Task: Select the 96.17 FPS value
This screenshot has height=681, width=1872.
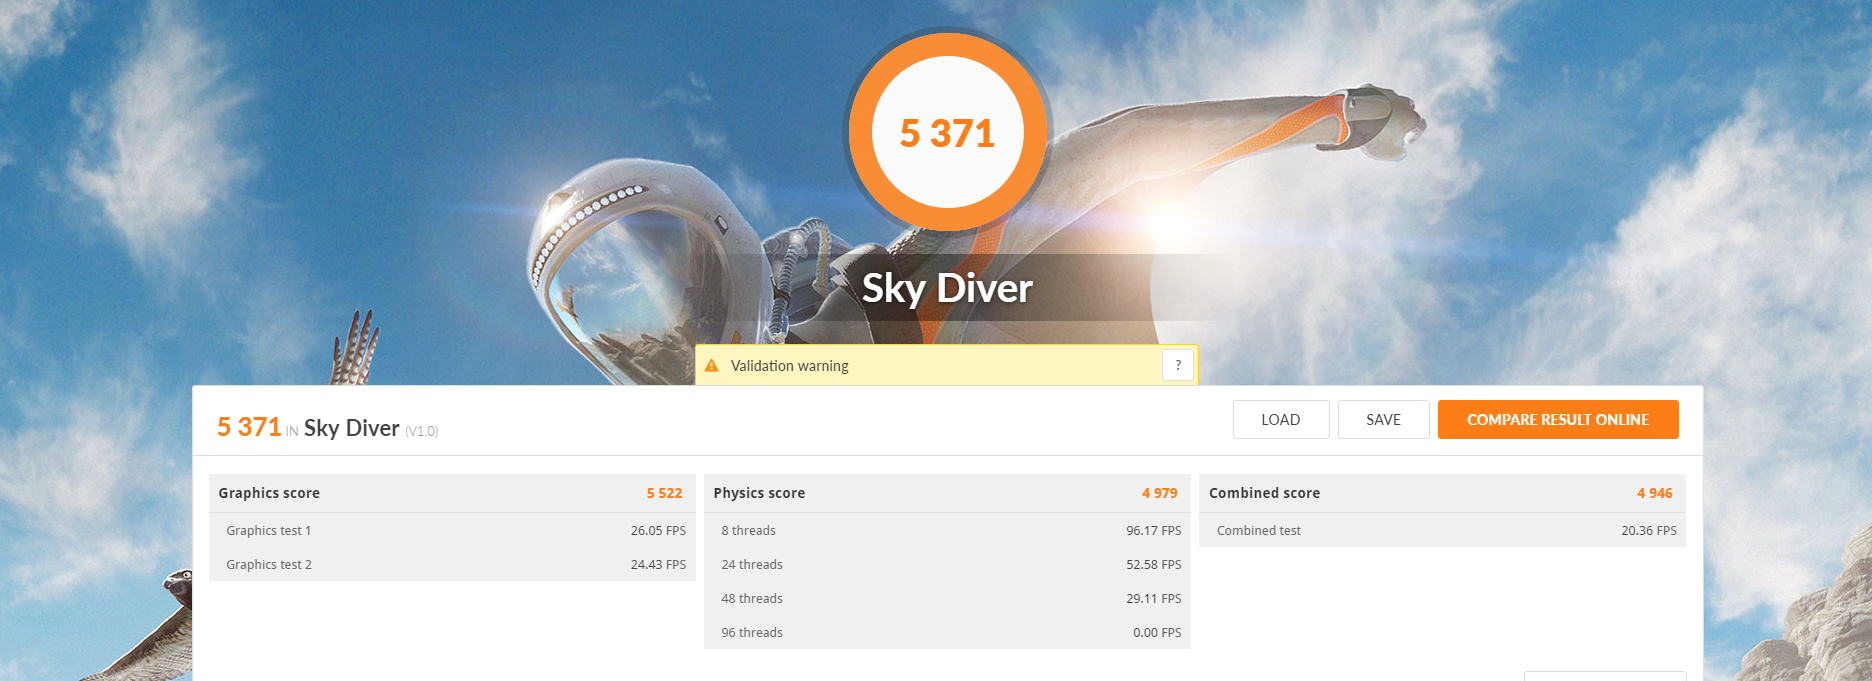Action: [x=1153, y=531]
